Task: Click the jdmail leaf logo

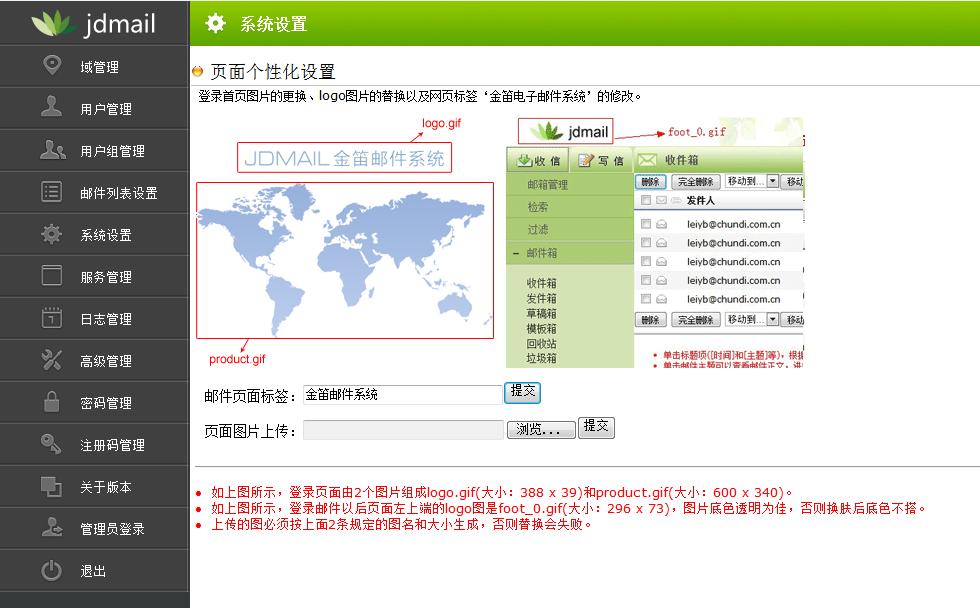Action: (94, 23)
